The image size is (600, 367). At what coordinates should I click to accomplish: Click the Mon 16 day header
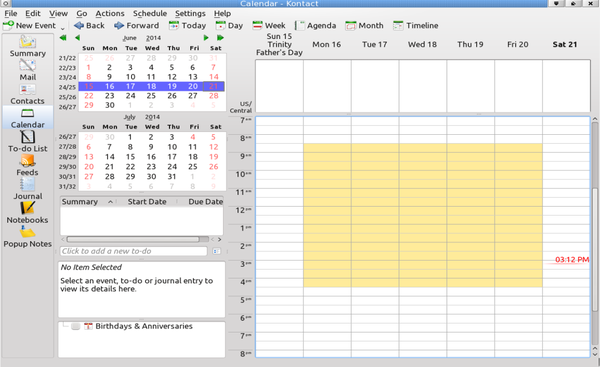(326, 44)
